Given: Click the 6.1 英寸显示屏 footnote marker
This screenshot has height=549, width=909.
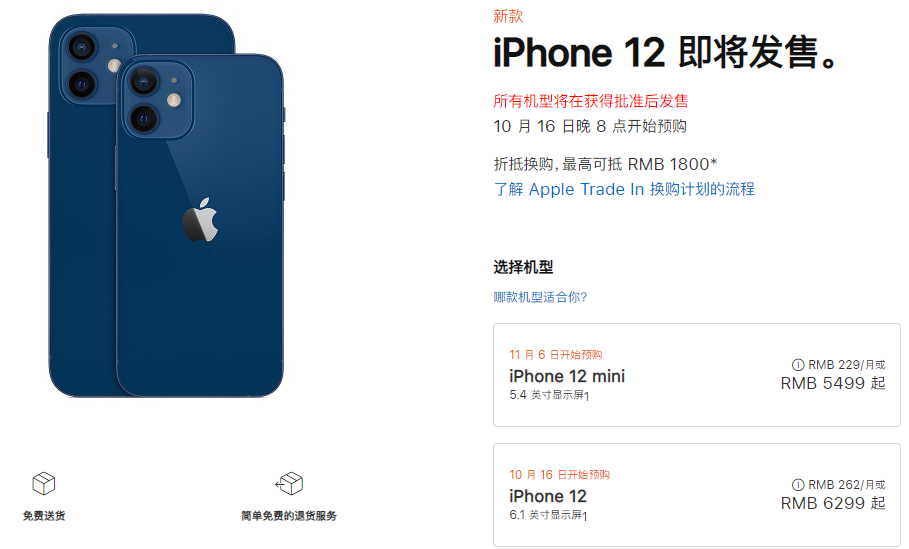Looking at the screenshot, I should coord(585,516).
